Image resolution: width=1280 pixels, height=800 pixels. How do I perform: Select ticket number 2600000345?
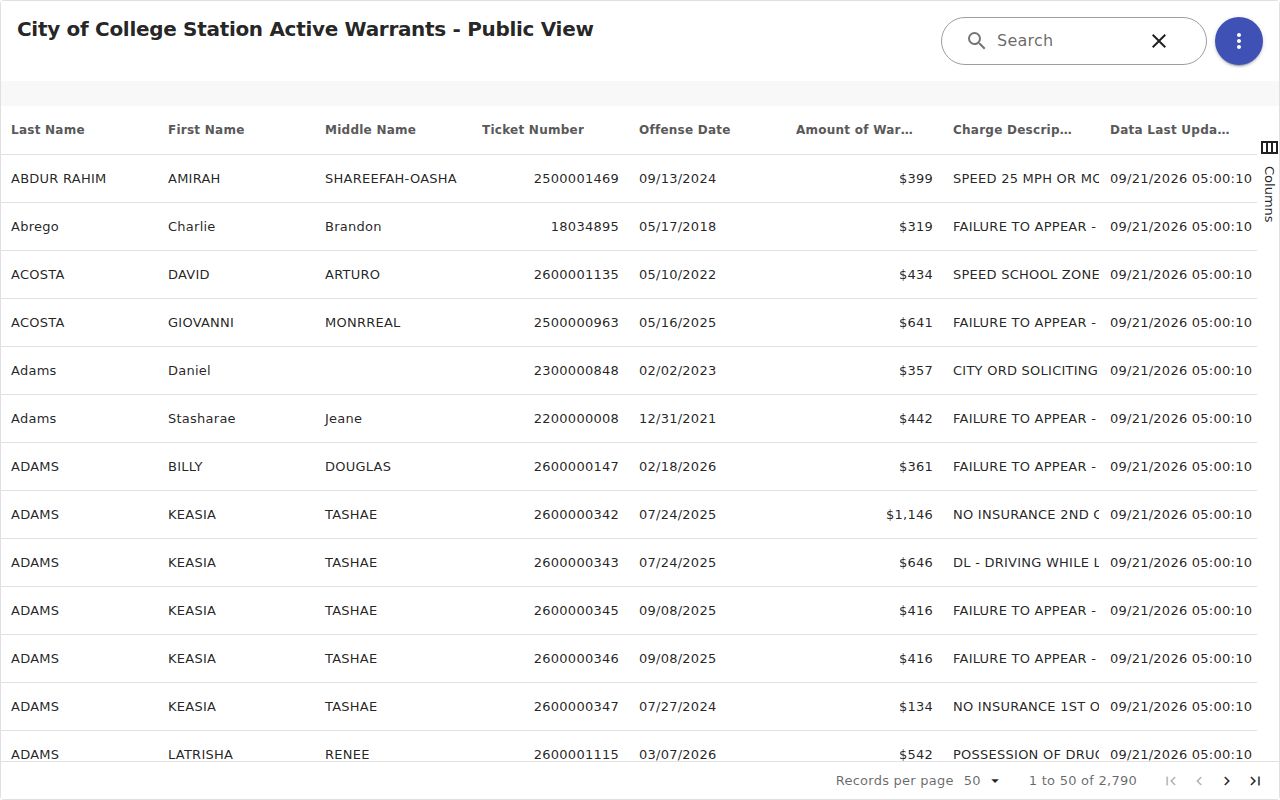(x=576, y=611)
